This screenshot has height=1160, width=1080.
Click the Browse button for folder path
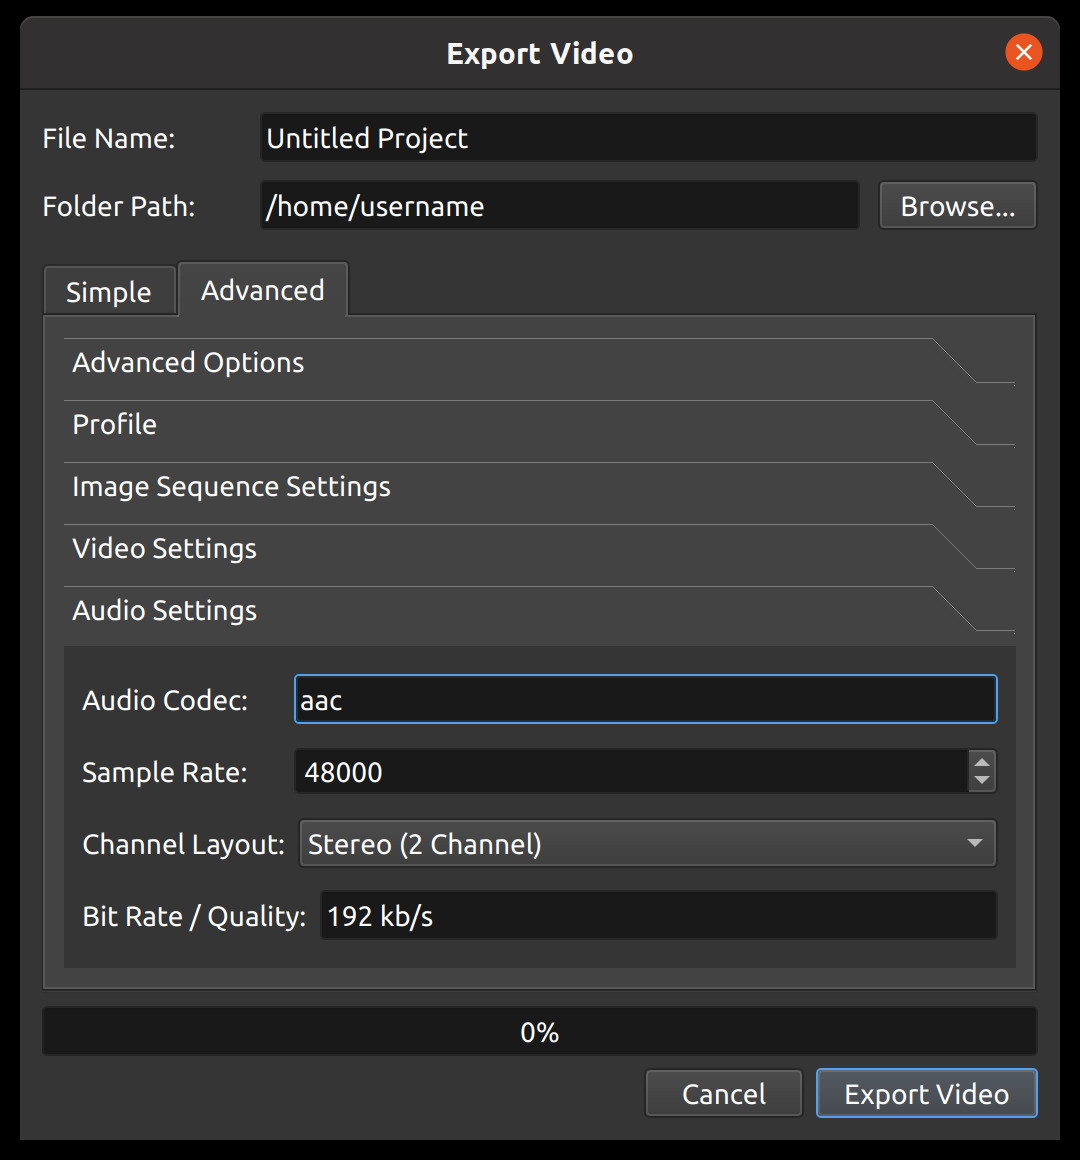956,205
